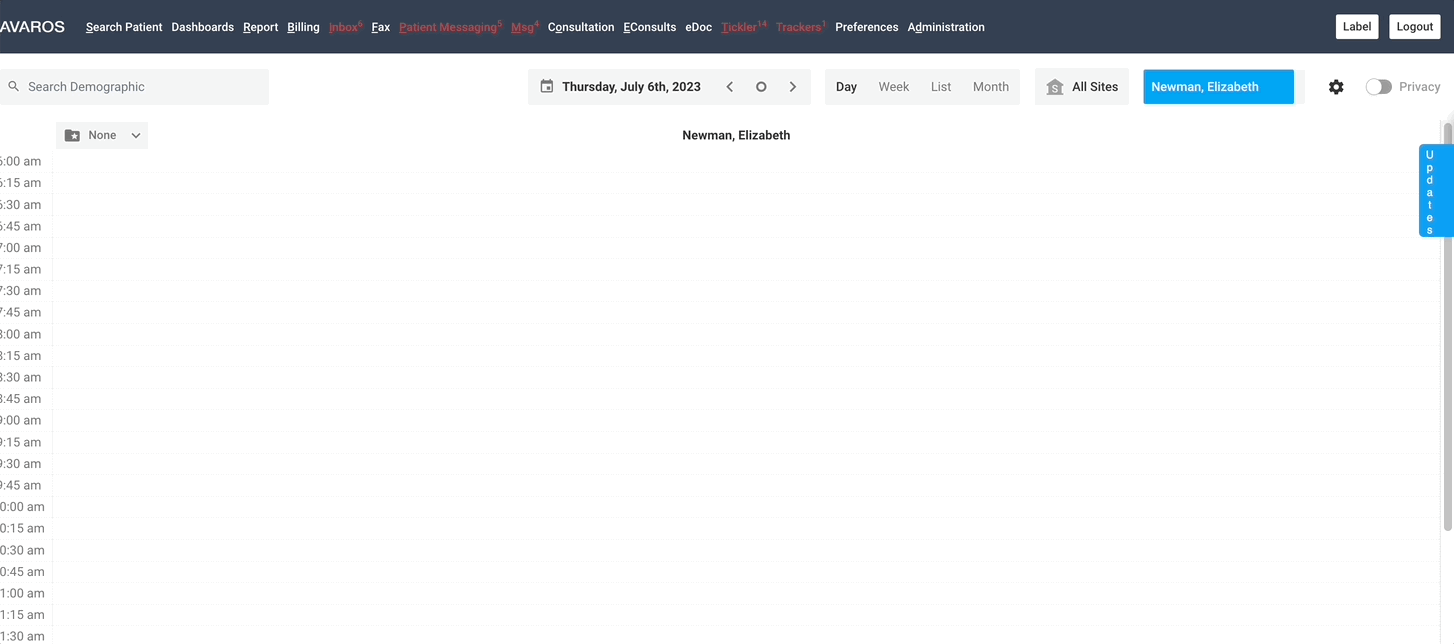This screenshot has height=644, width=1454.
Task: Go to previous day arrow
Action: tap(730, 87)
